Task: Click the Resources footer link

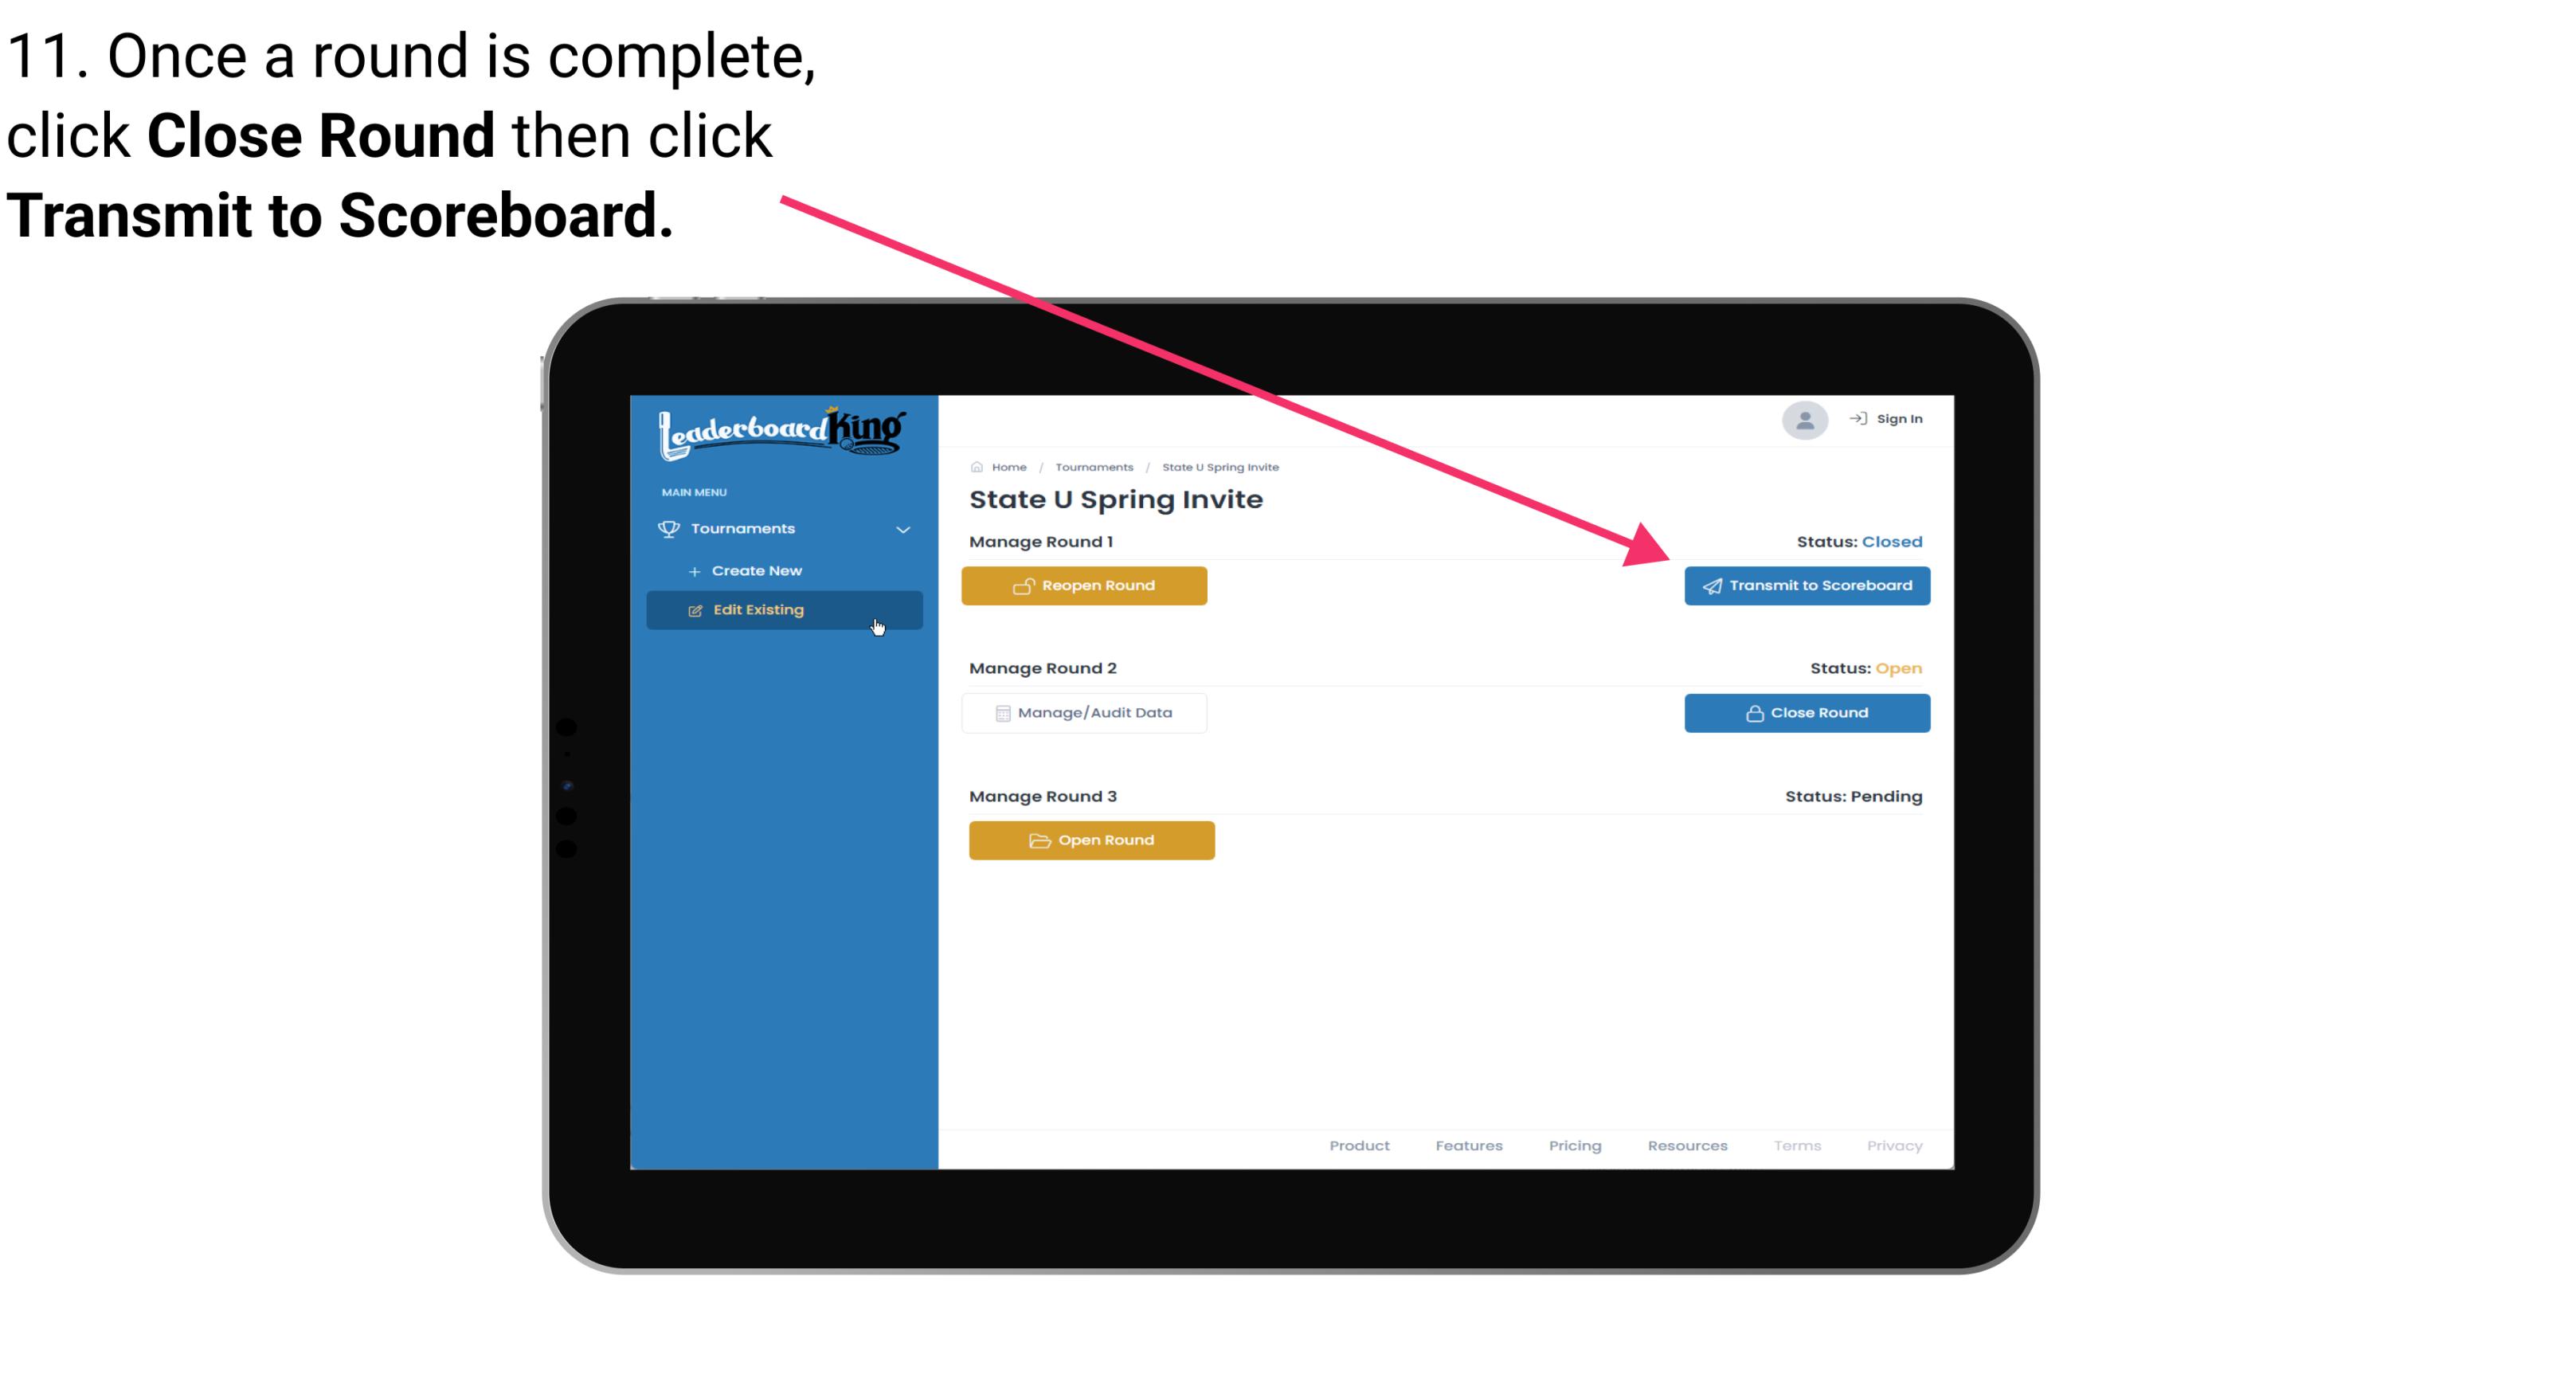Action: coord(1687,1145)
